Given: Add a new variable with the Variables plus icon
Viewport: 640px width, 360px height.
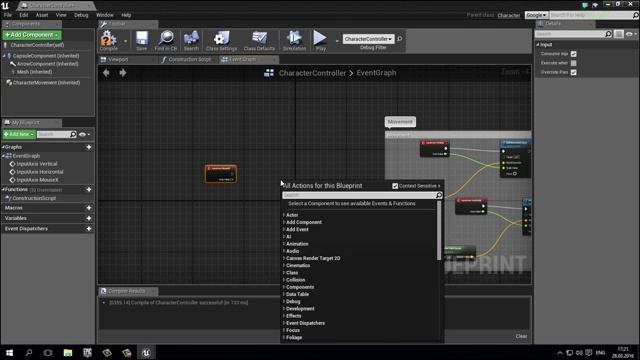Looking at the screenshot, I should pyautogui.click(x=89, y=218).
